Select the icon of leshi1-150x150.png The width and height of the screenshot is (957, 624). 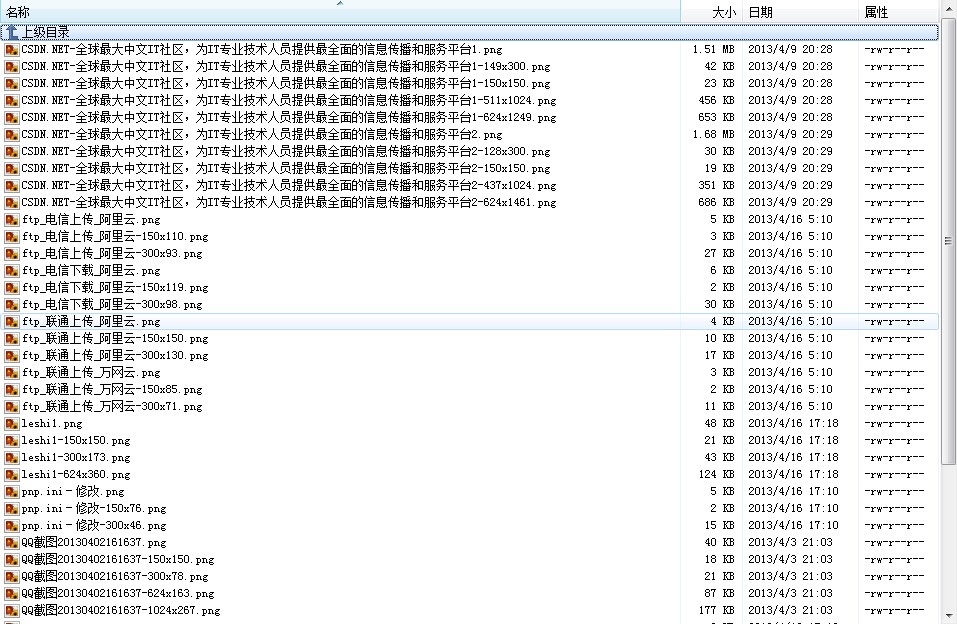(x=12, y=441)
